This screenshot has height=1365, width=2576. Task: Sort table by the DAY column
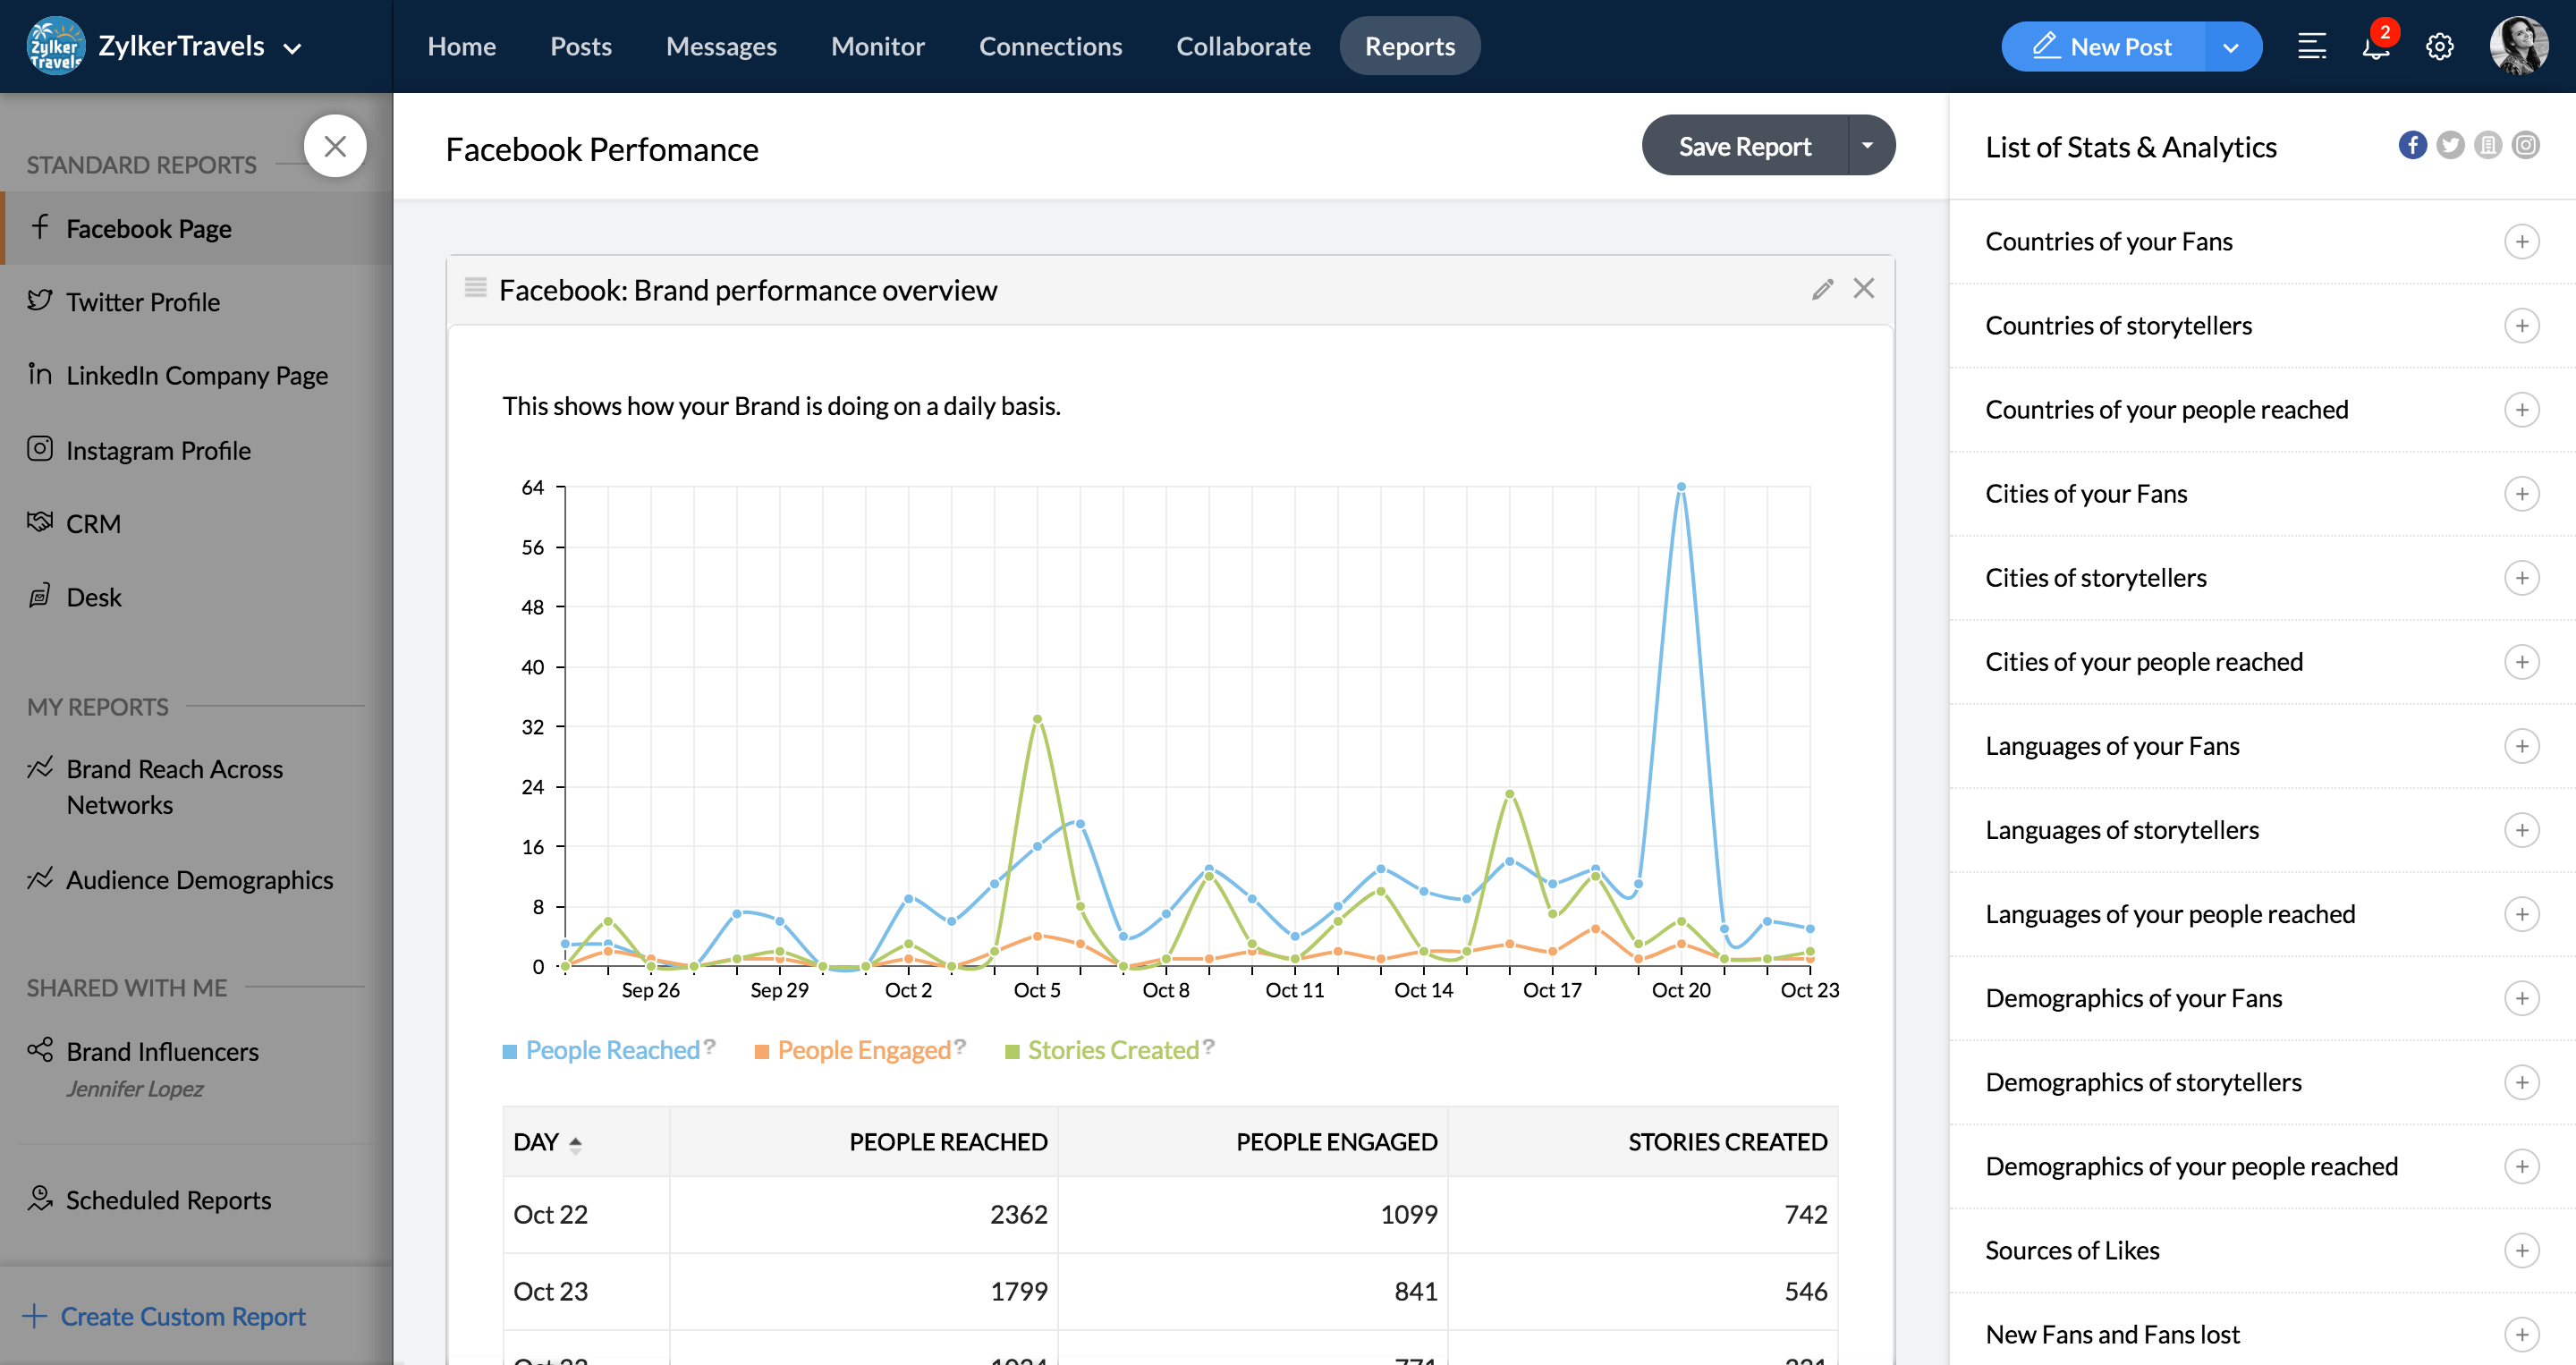tap(546, 1142)
